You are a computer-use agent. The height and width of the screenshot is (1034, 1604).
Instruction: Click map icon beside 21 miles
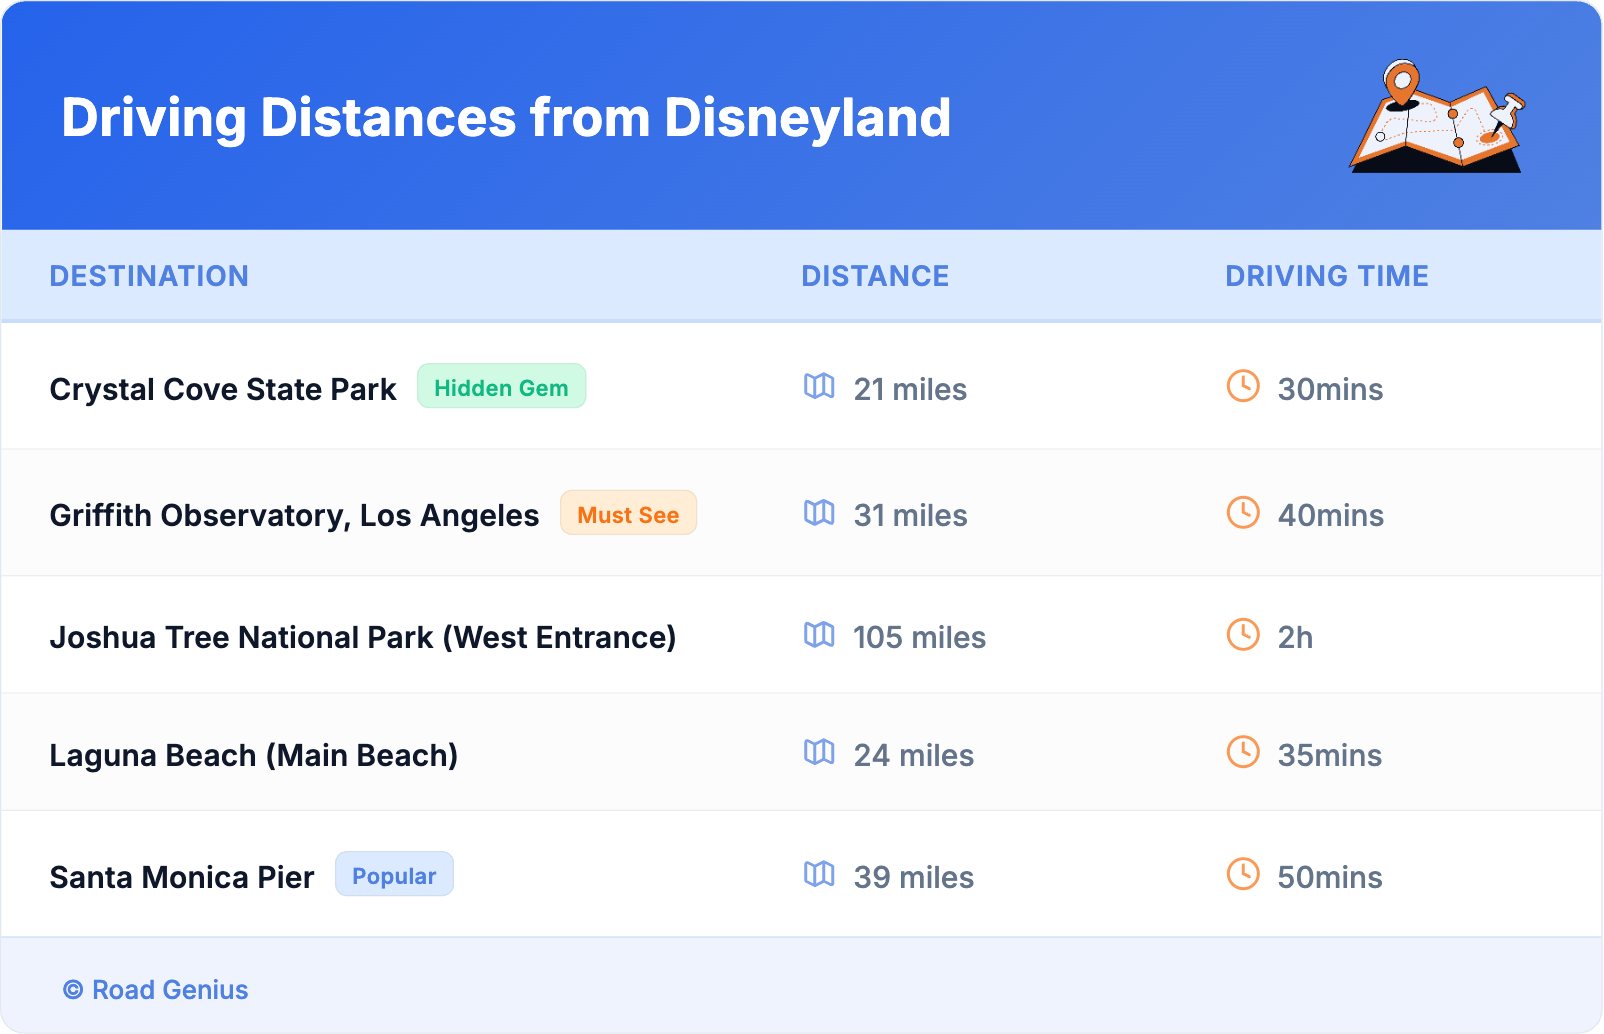(819, 386)
